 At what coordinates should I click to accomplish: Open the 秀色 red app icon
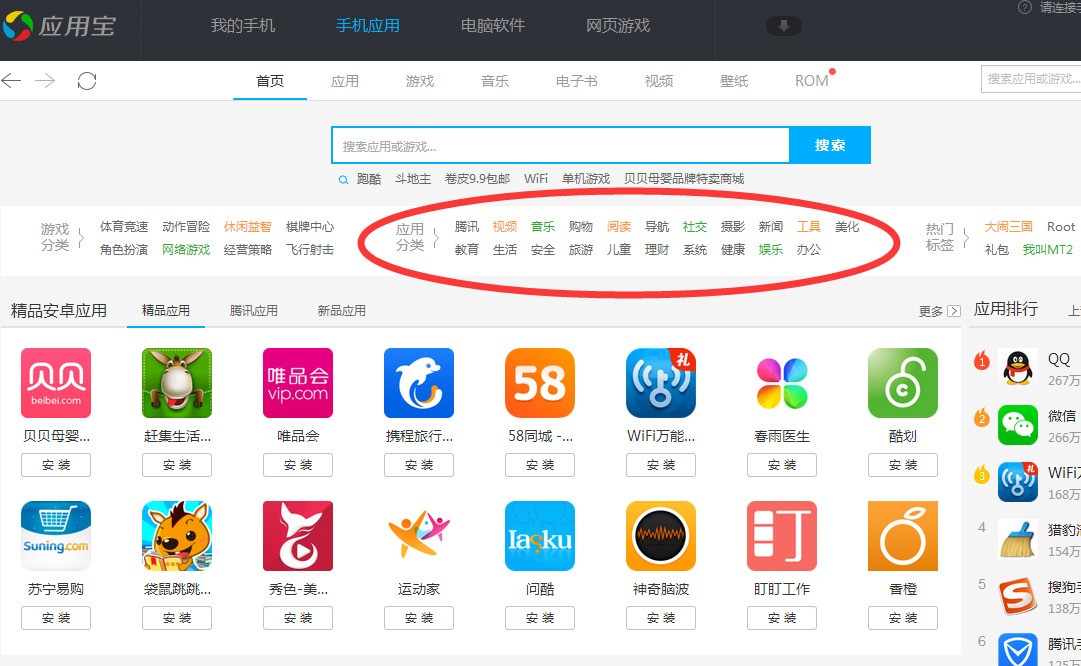pos(298,536)
